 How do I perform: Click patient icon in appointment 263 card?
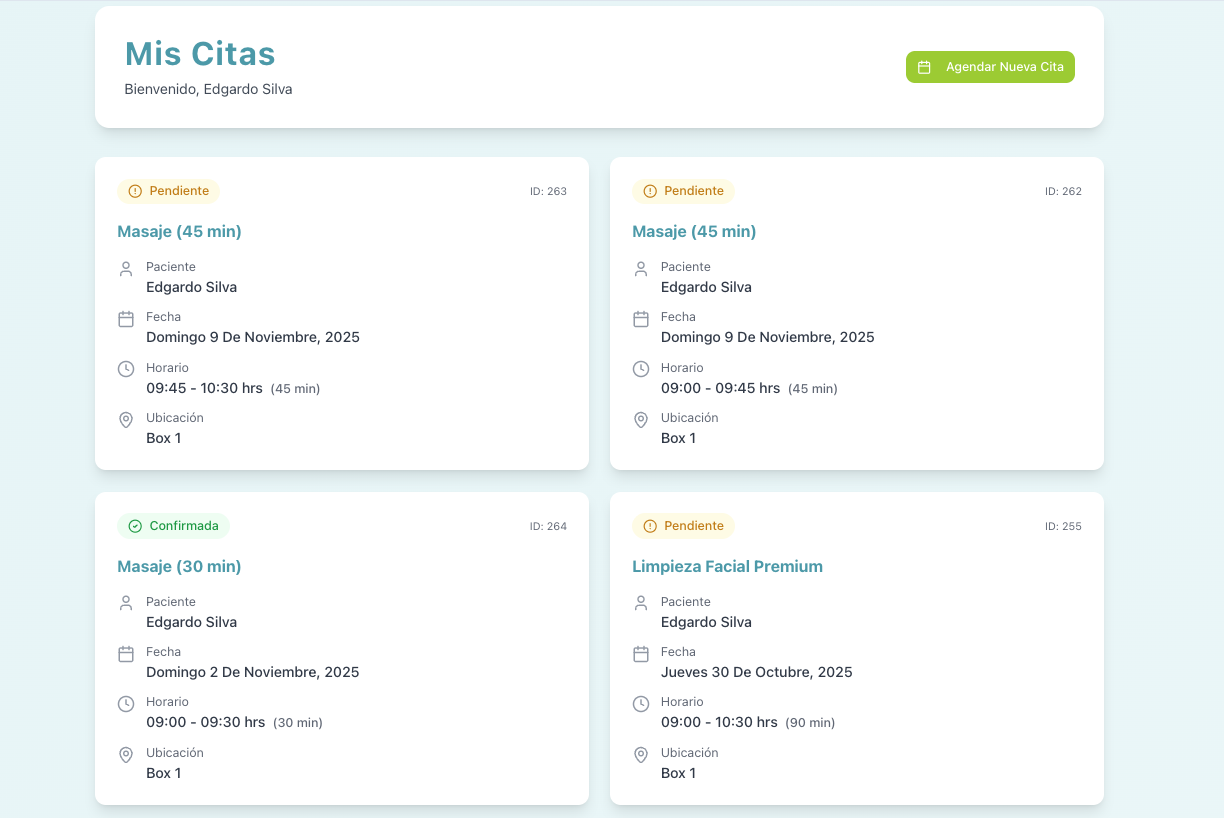pos(126,269)
